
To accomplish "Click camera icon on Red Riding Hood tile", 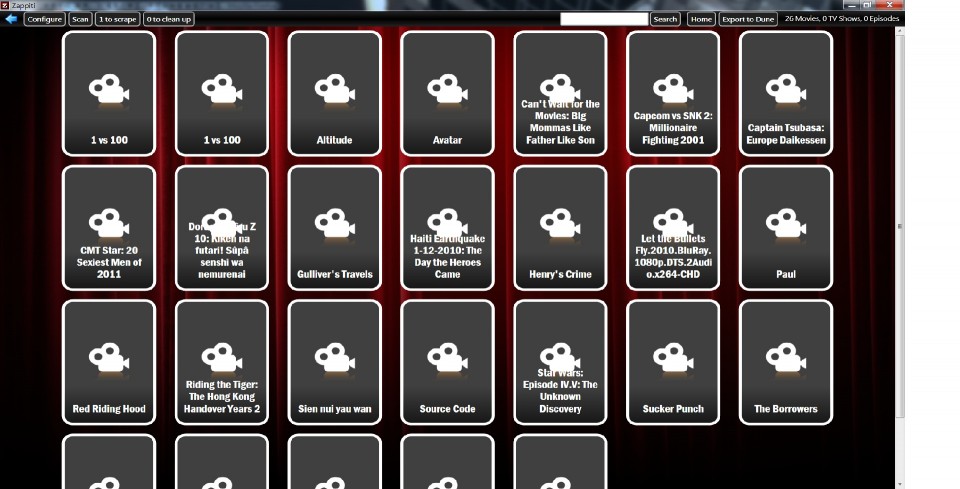I will 108,358.
